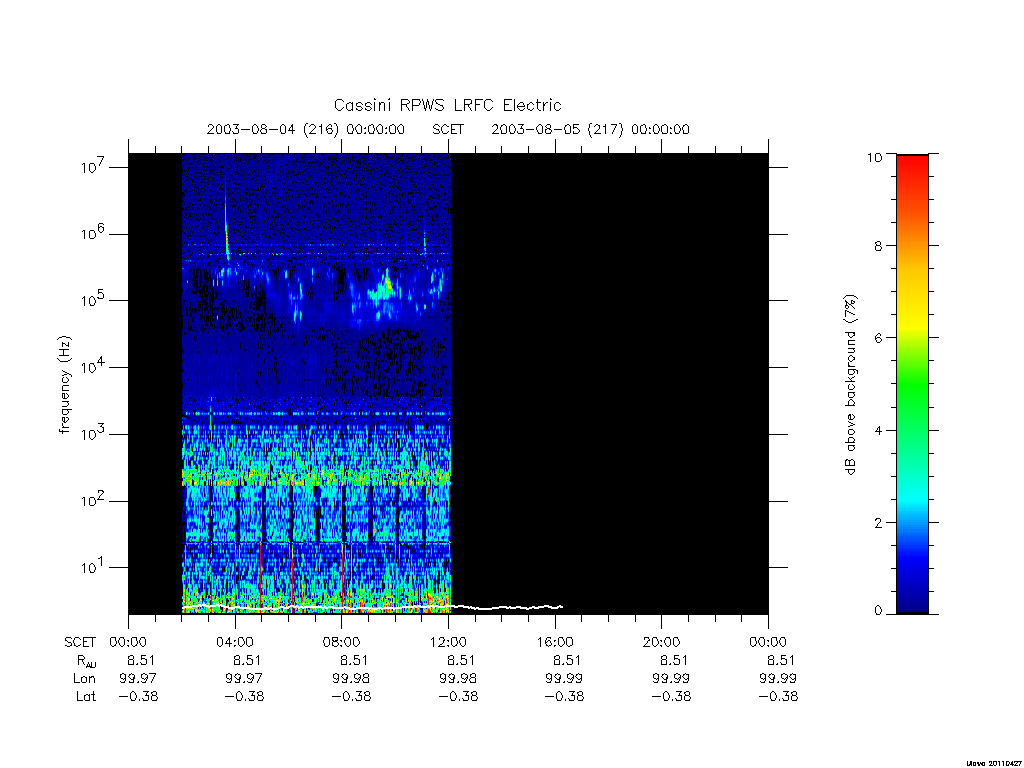This screenshot has height=768, width=1024.
Task: Click the color bar tick label '4'
Action: click(878, 431)
